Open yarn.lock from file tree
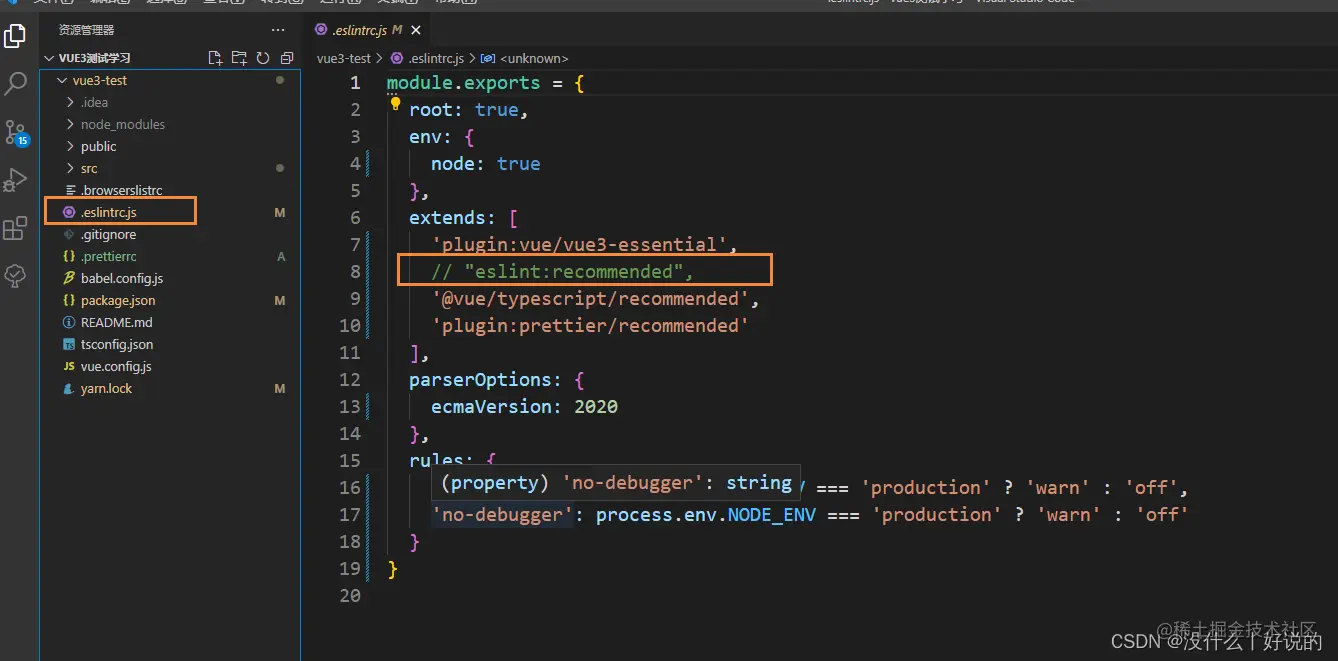1338x661 pixels. click(106, 388)
